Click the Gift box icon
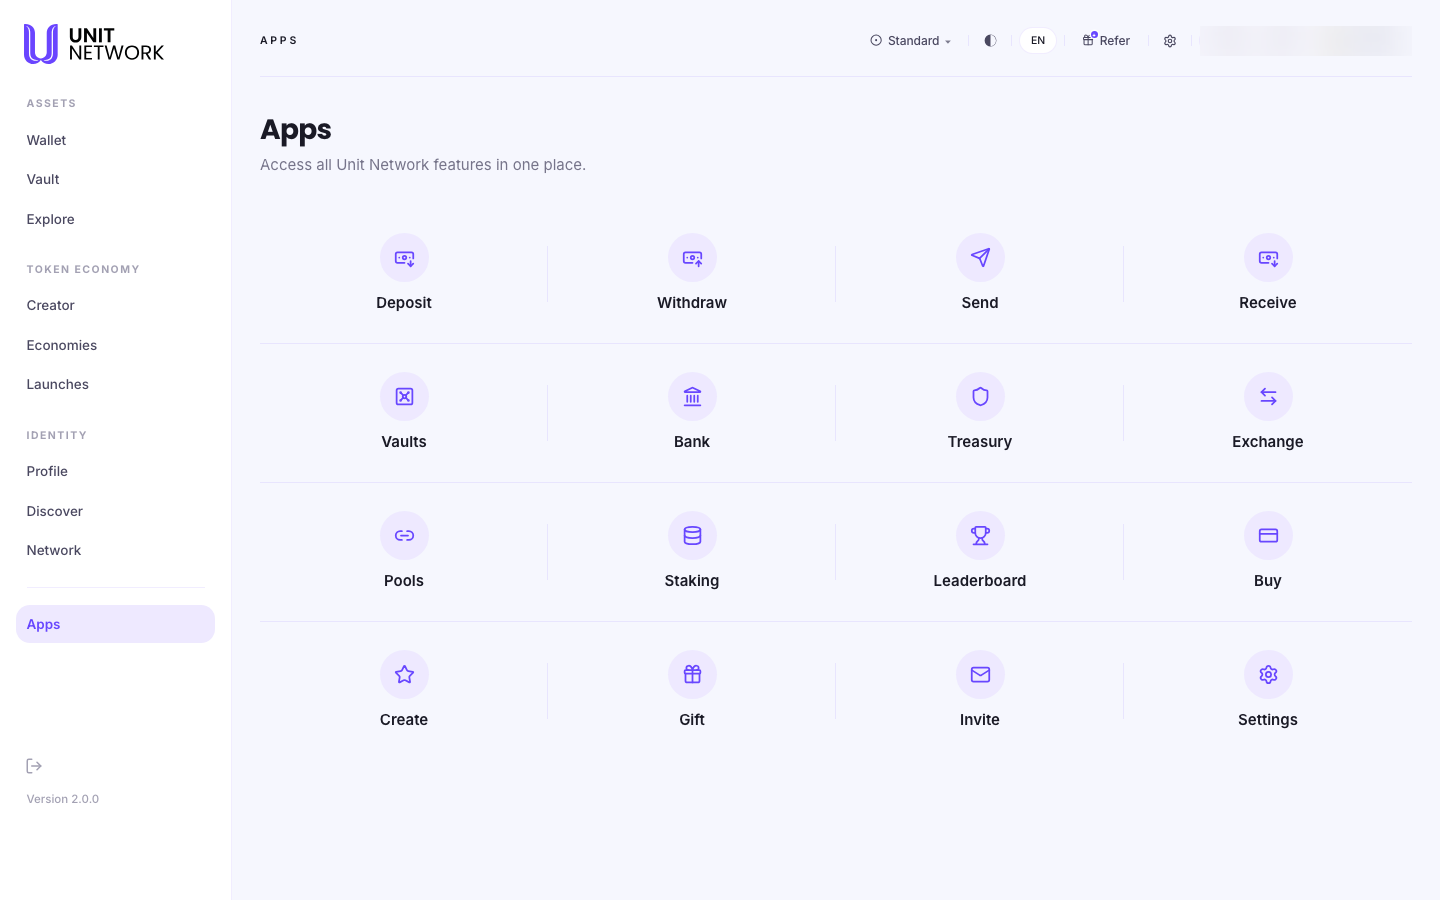 pyautogui.click(x=692, y=675)
